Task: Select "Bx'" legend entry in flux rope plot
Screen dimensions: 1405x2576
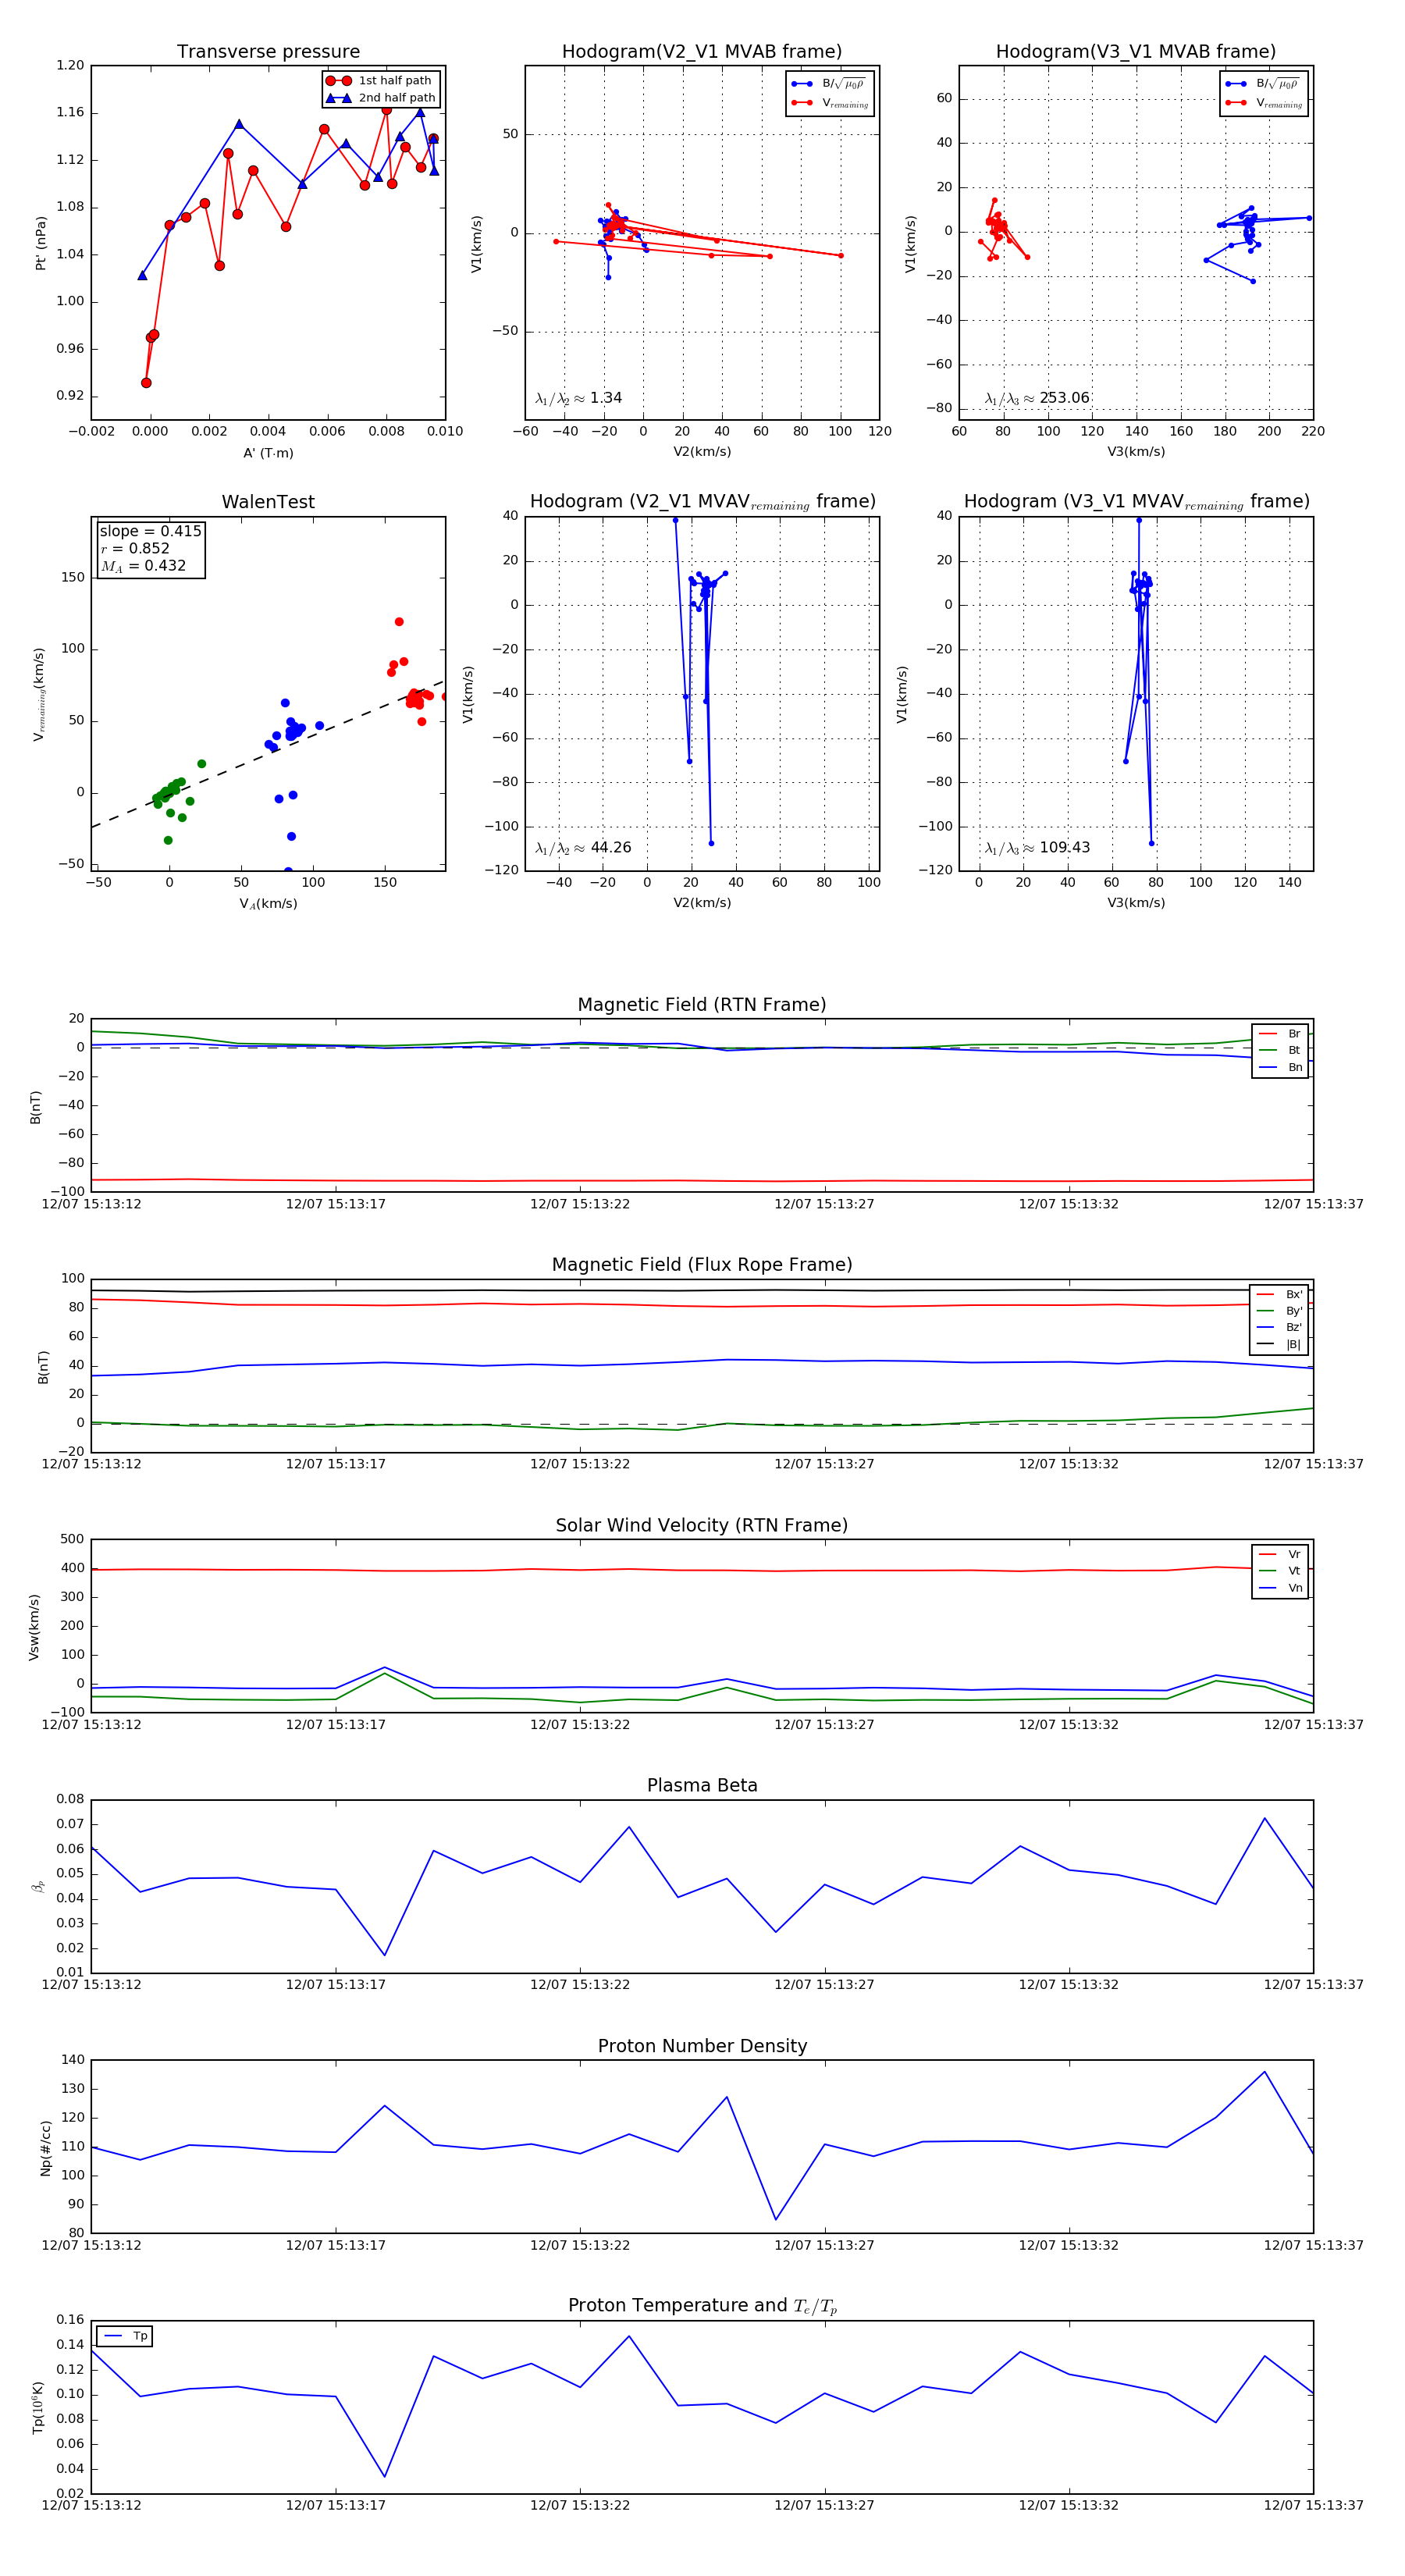Action: [1280, 1294]
